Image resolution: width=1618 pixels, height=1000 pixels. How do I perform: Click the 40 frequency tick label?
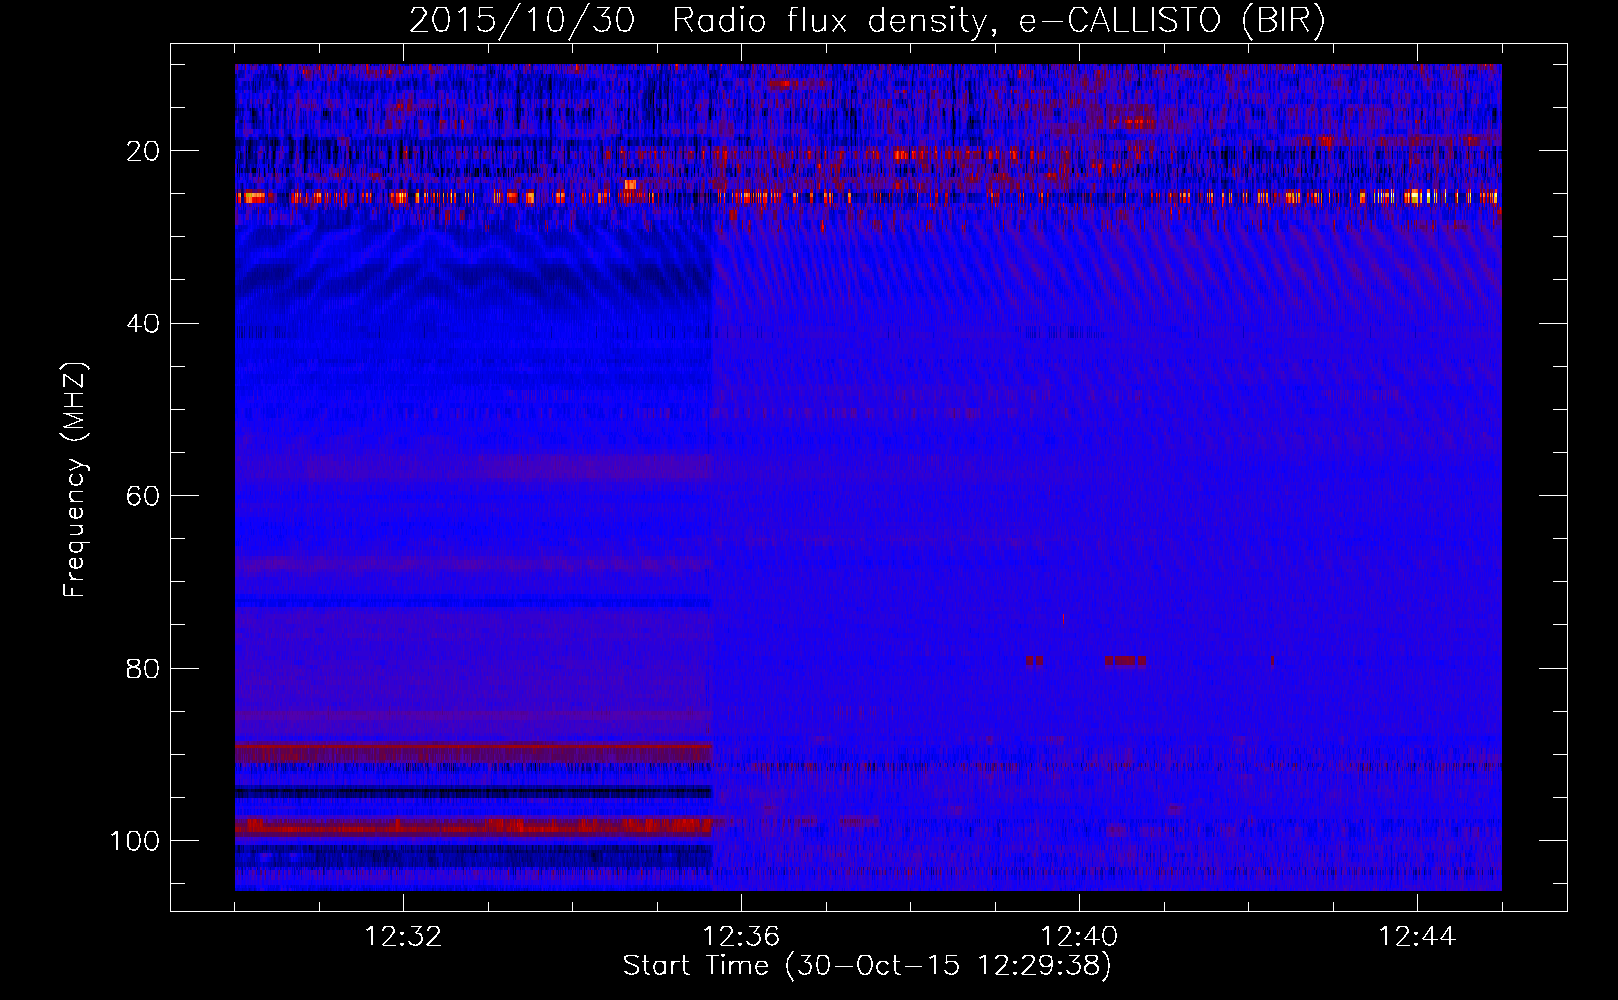[143, 323]
